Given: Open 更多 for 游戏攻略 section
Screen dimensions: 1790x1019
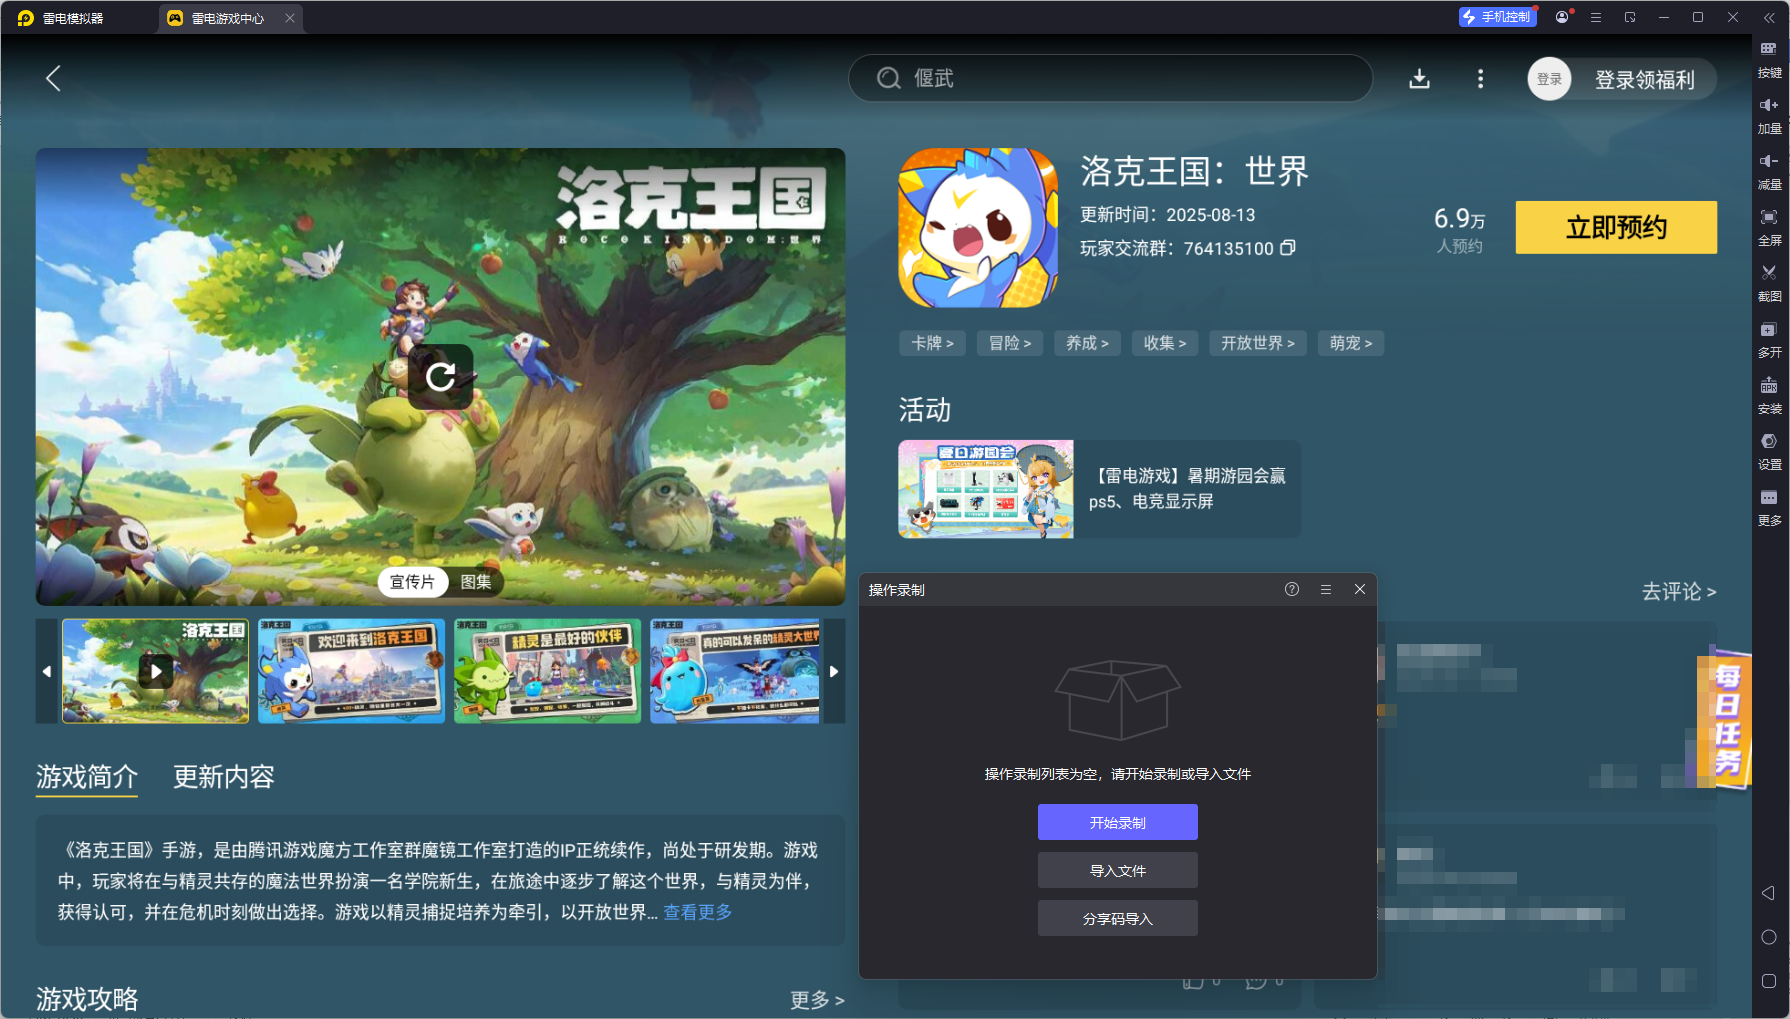Looking at the screenshot, I should click(x=817, y=1000).
